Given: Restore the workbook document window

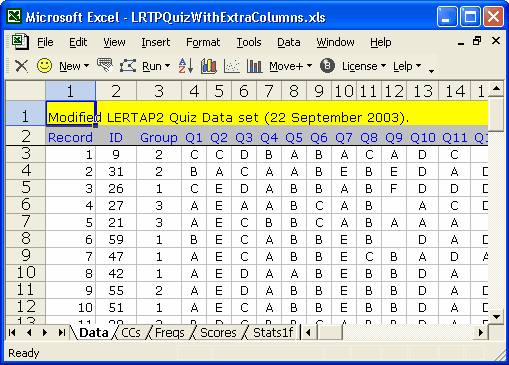Looking at the screenshot, I should click(477, 41).
